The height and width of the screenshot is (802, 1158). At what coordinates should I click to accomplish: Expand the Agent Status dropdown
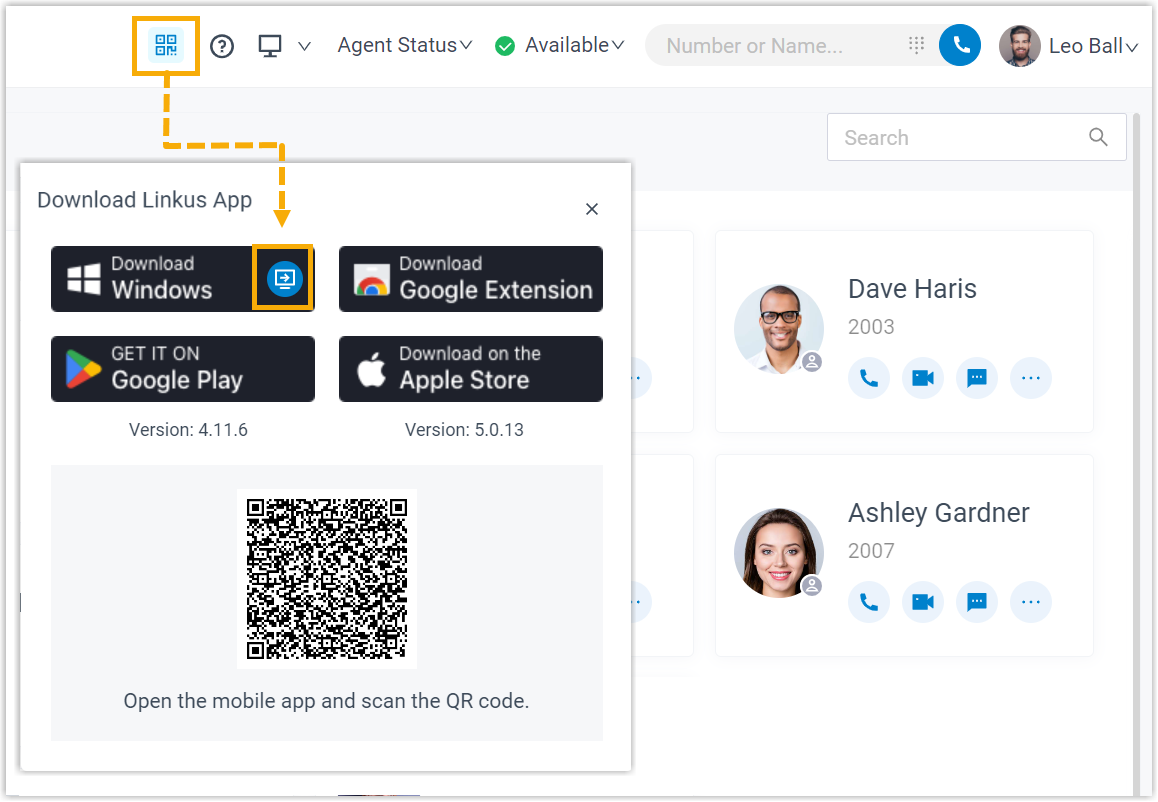coord(404,46)
